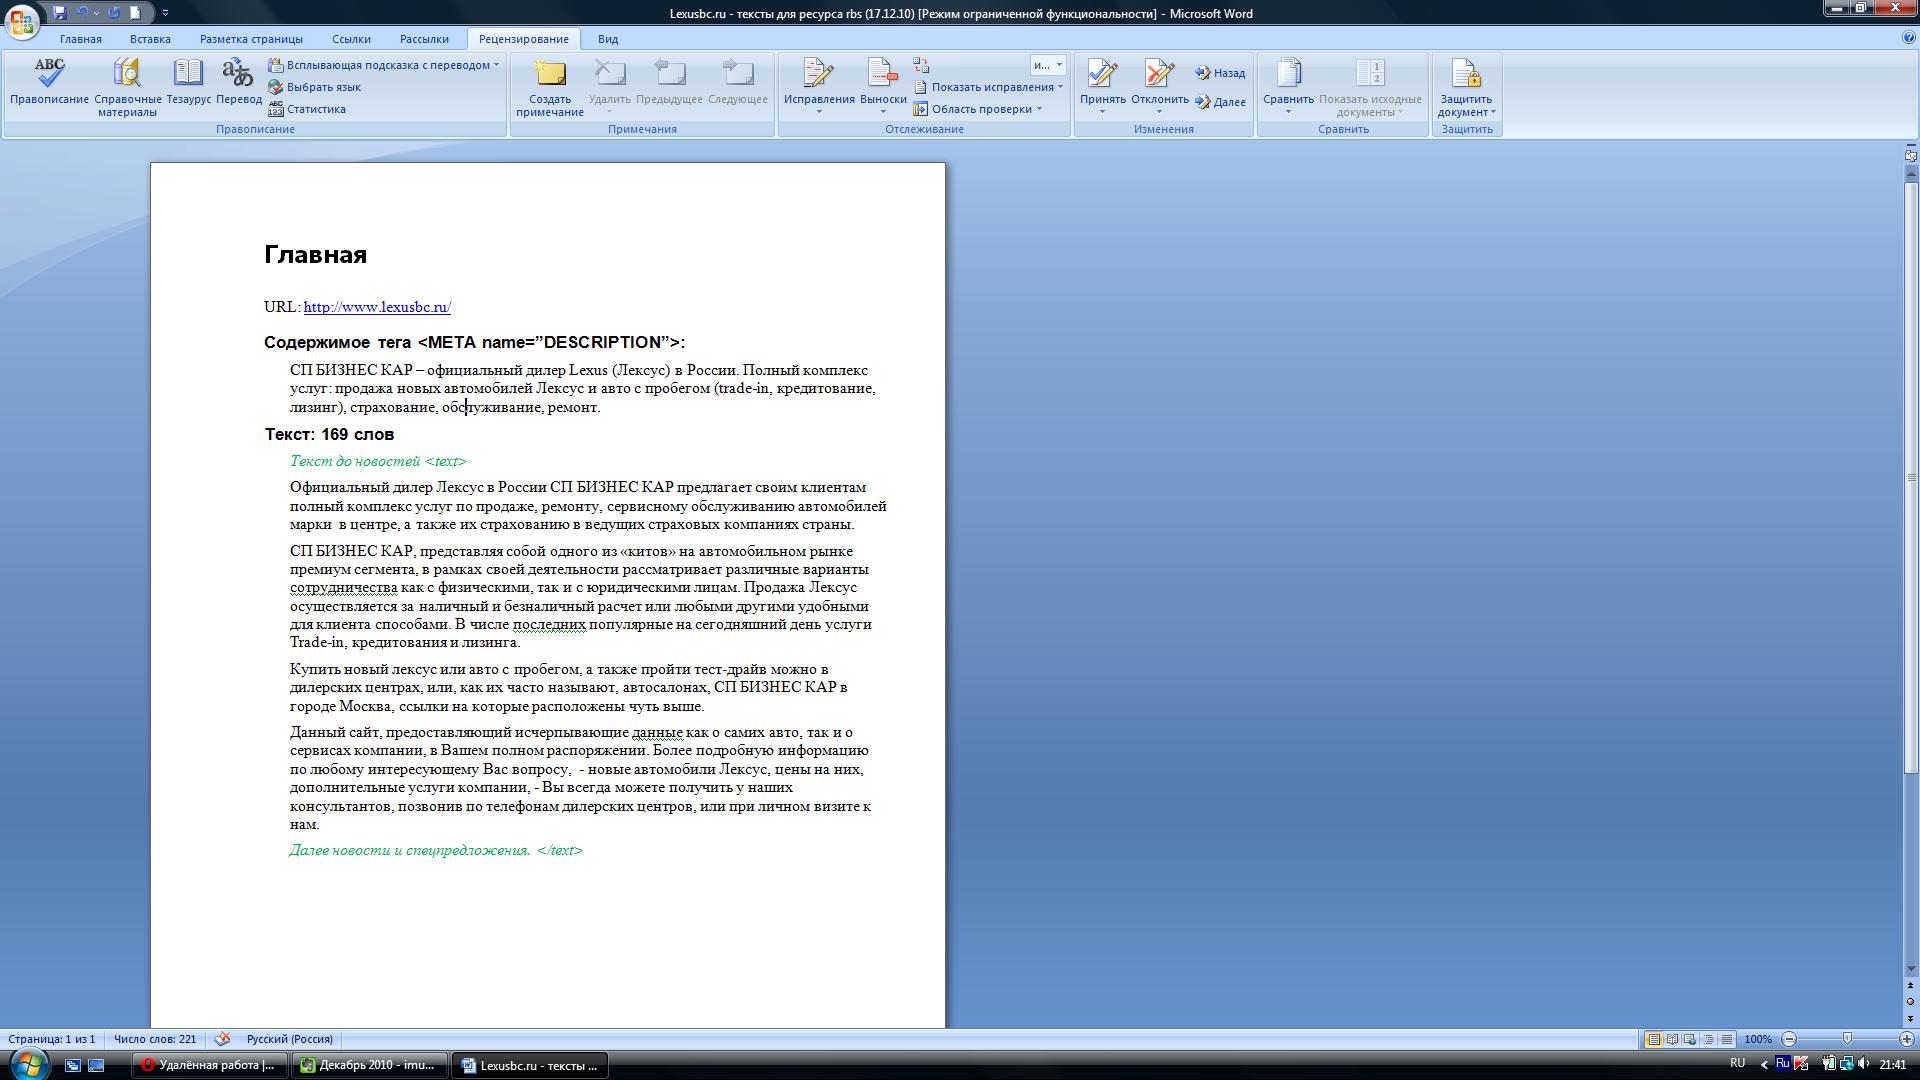
Task: Click the Принять accept change icon
Action: pyautogui.click(x=1102, y=75)
